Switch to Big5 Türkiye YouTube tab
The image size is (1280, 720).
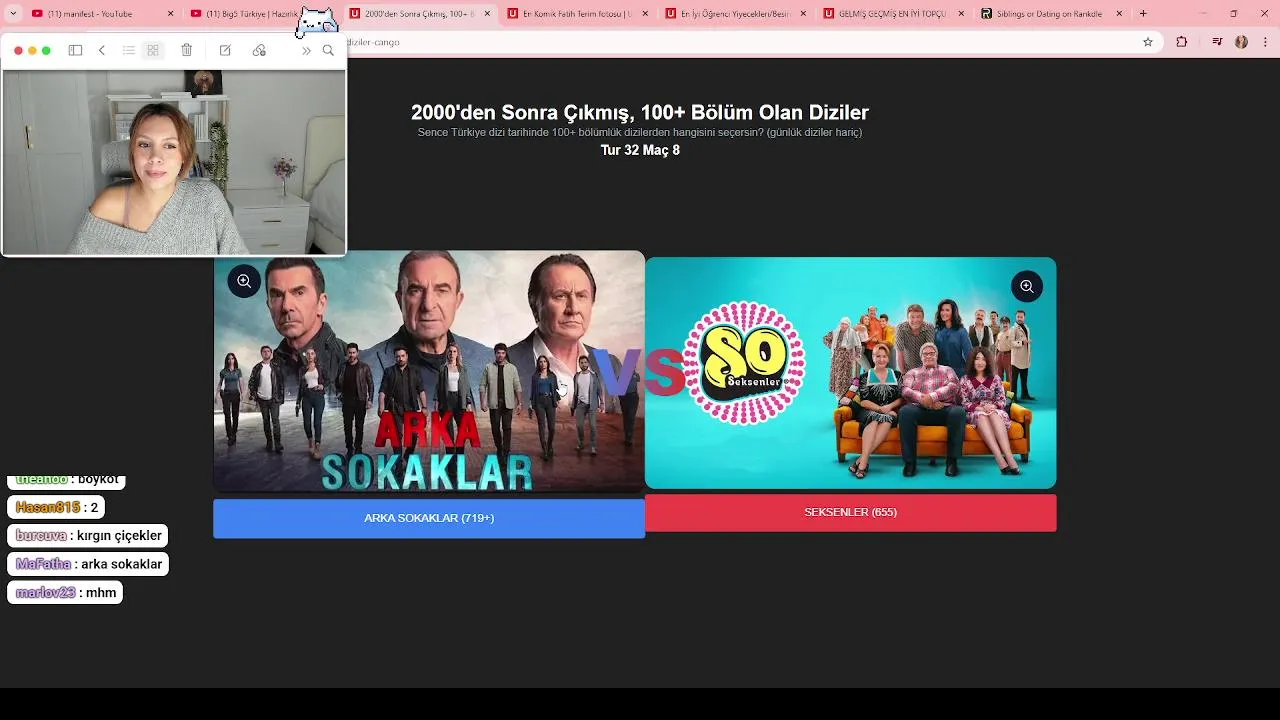click(x=243, y=14)
